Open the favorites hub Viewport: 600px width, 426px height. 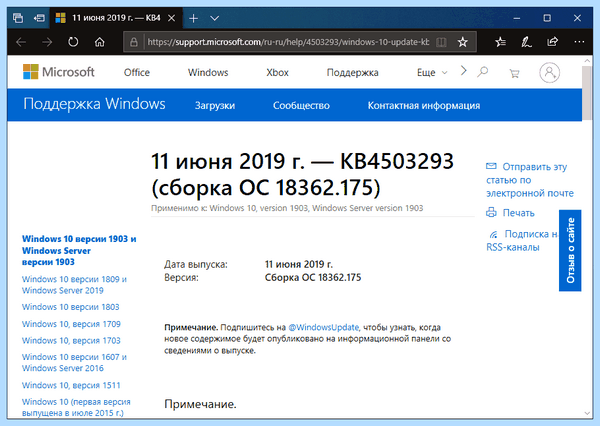(x=500, y=42)
